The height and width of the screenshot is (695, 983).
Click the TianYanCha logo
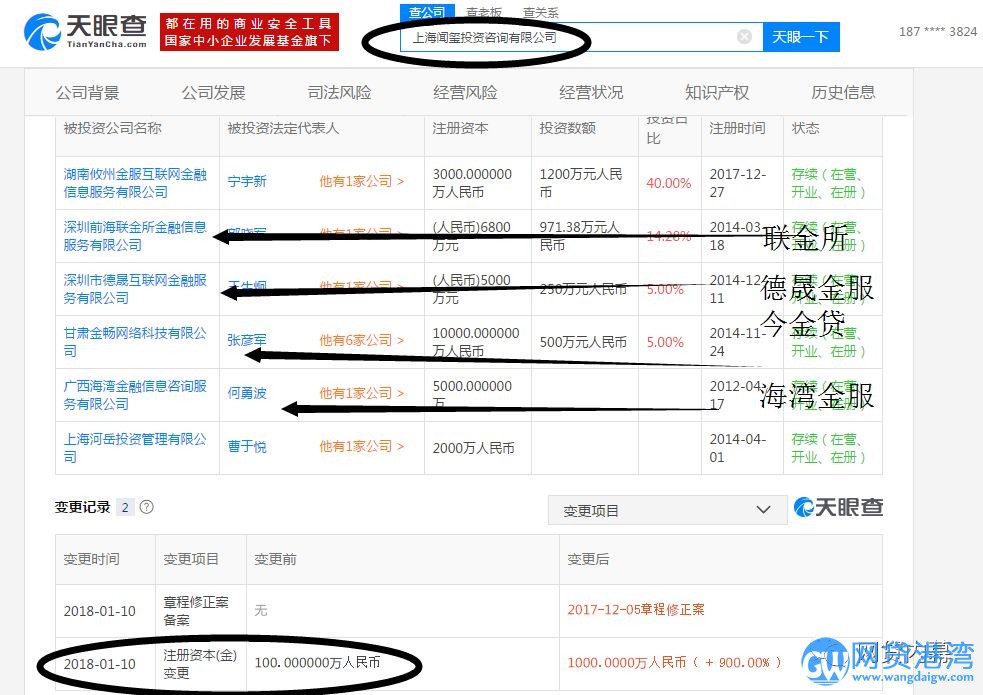[x=85, y=31]
